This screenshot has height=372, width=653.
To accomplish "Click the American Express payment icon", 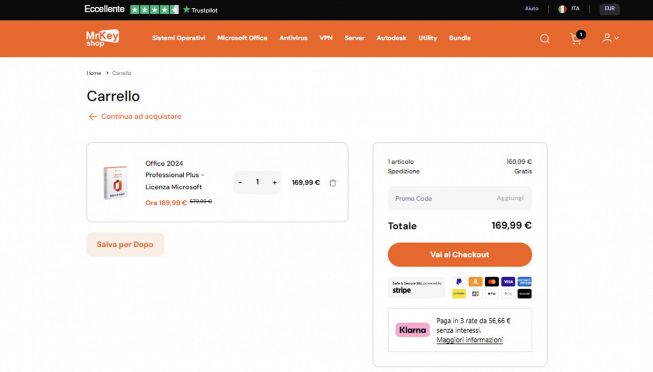I will pos(524,282).
